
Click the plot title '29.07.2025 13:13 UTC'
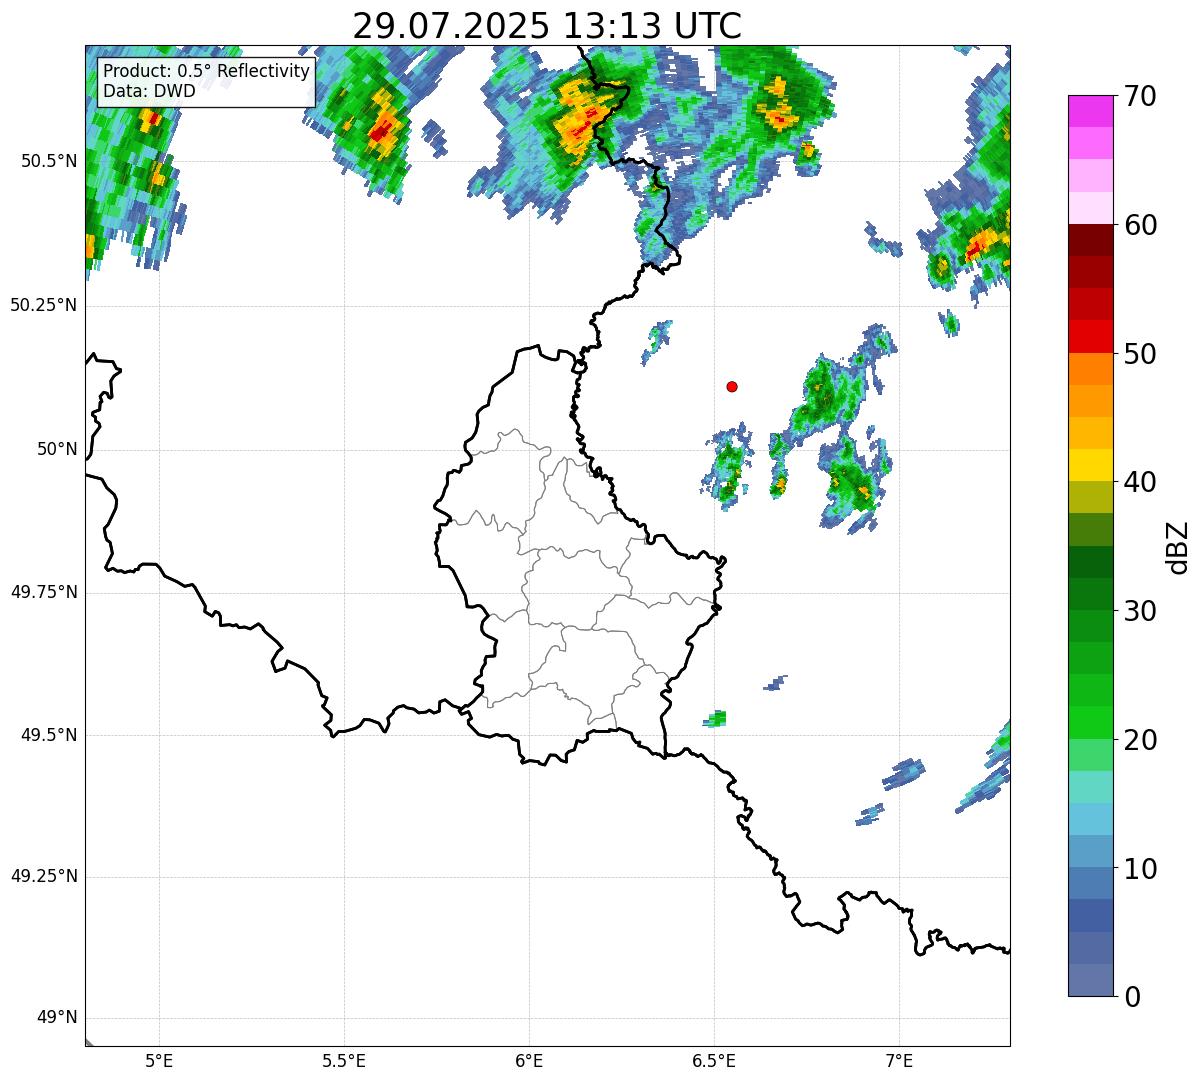[x=547, y=26]
